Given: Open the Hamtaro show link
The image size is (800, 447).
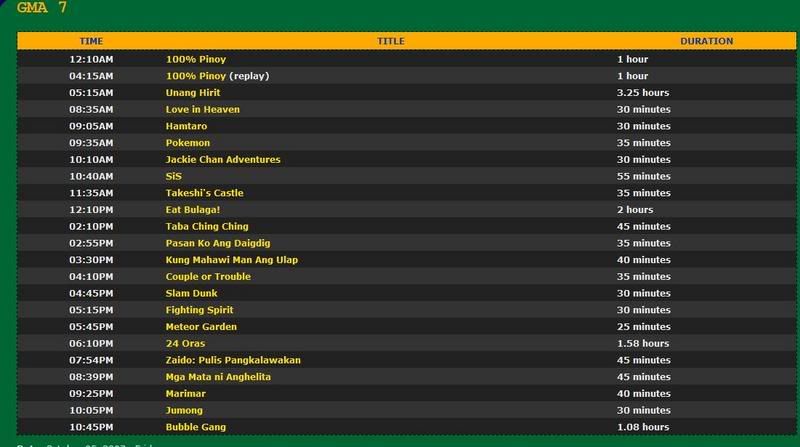Looking at the screenshot, I should (186, 126).
